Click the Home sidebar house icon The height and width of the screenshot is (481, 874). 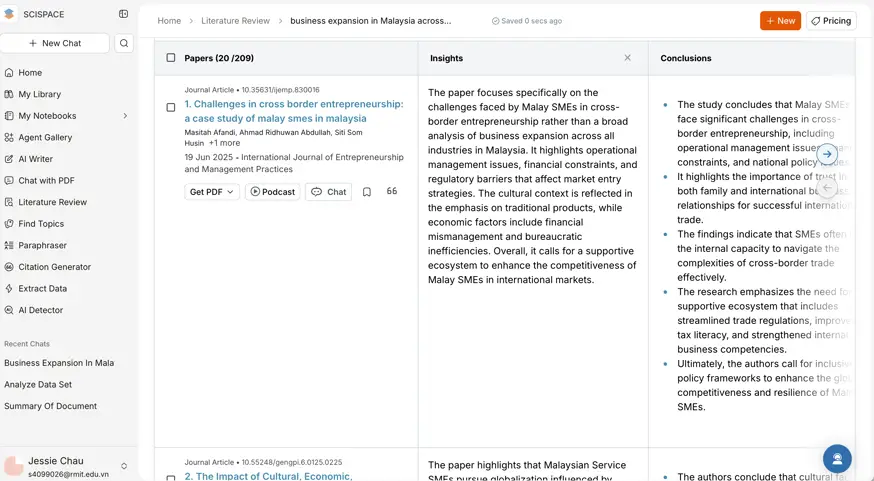point(9,72)
